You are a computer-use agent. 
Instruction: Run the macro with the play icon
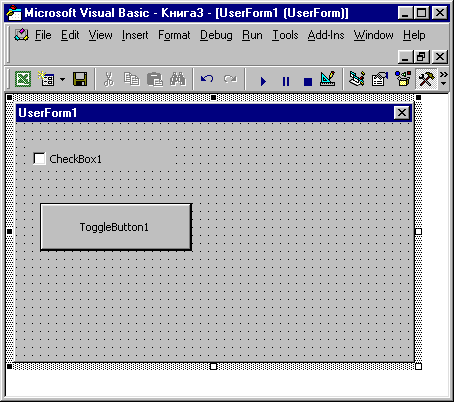tap(263, 81)
